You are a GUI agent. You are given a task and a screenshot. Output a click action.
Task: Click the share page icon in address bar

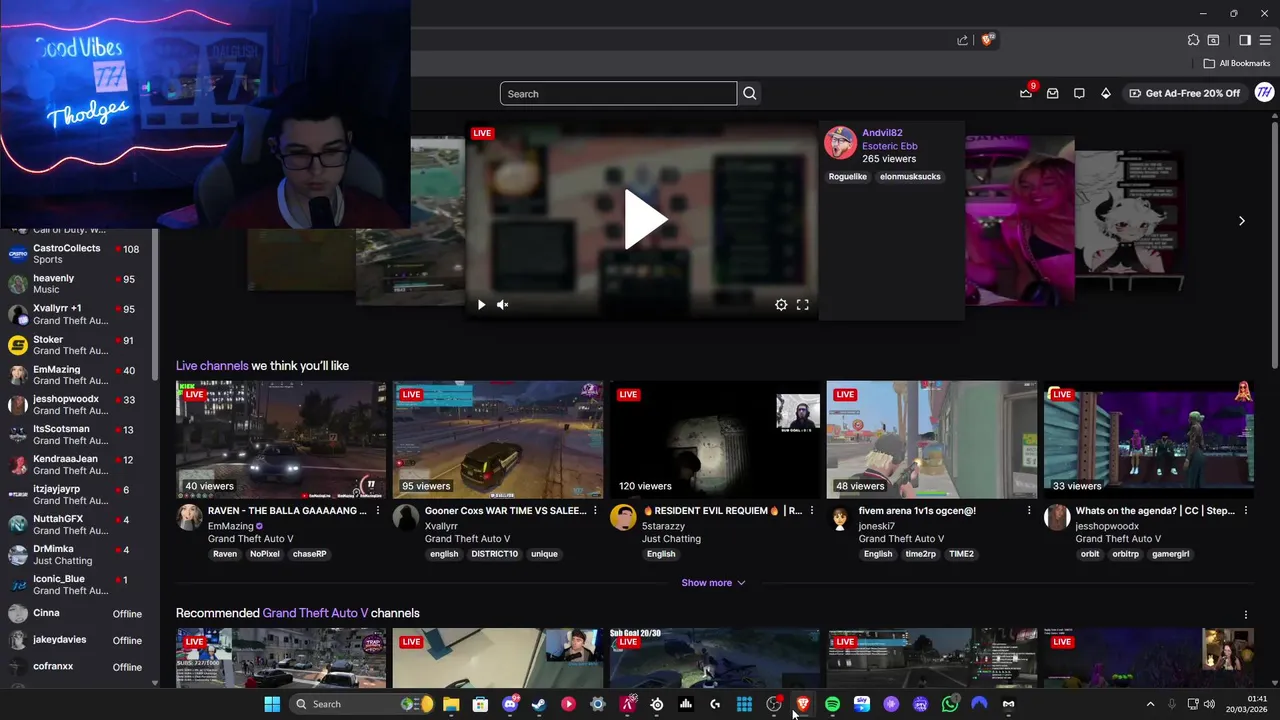point(962,40)
